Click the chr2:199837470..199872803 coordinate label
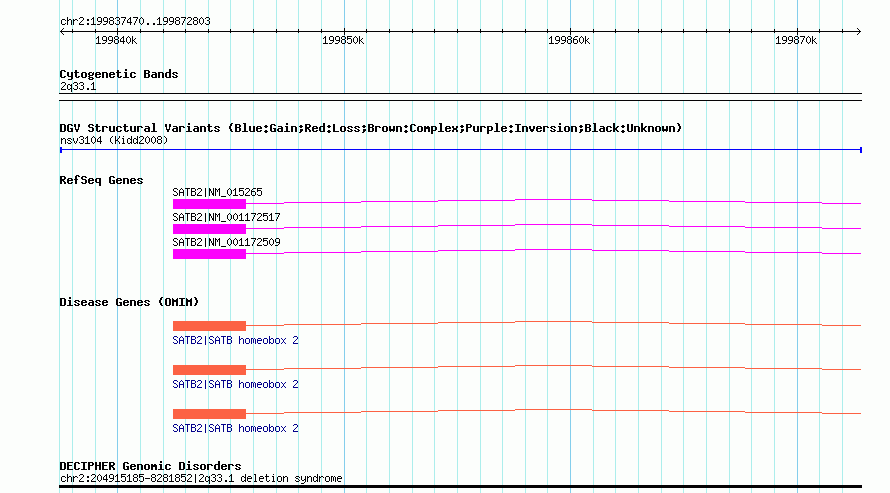890x493 pixels. point(135,22)
